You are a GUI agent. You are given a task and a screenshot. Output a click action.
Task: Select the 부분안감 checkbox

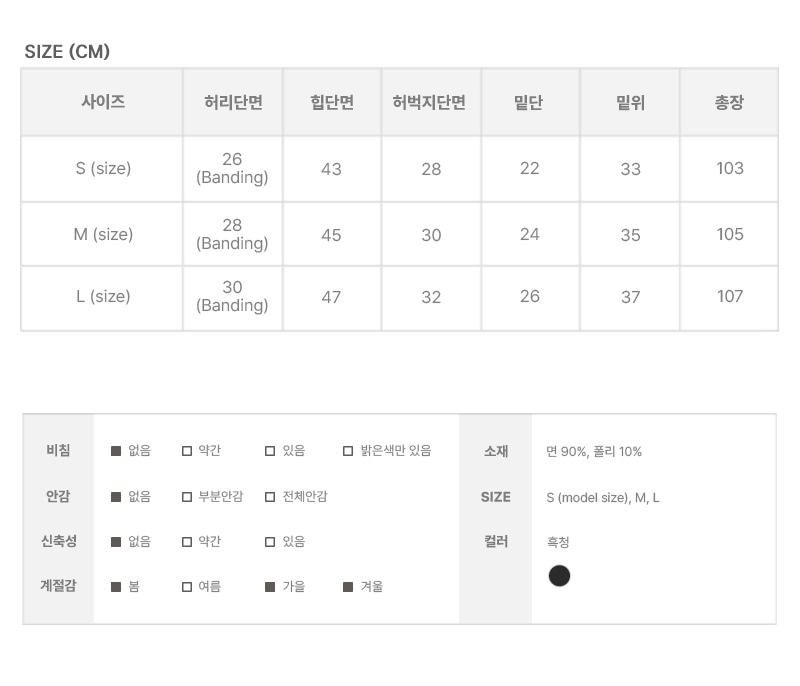pyautogui.click(x=187, y=497)
